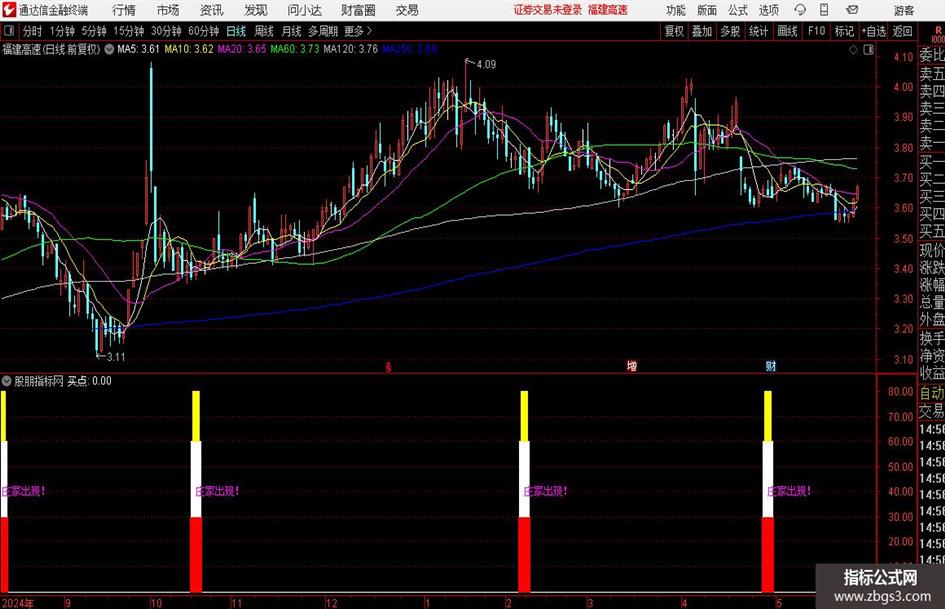Click the 4.09 high price label
Image resolution: width=945 pixels, height=609 pixels.
pos(486,65)
